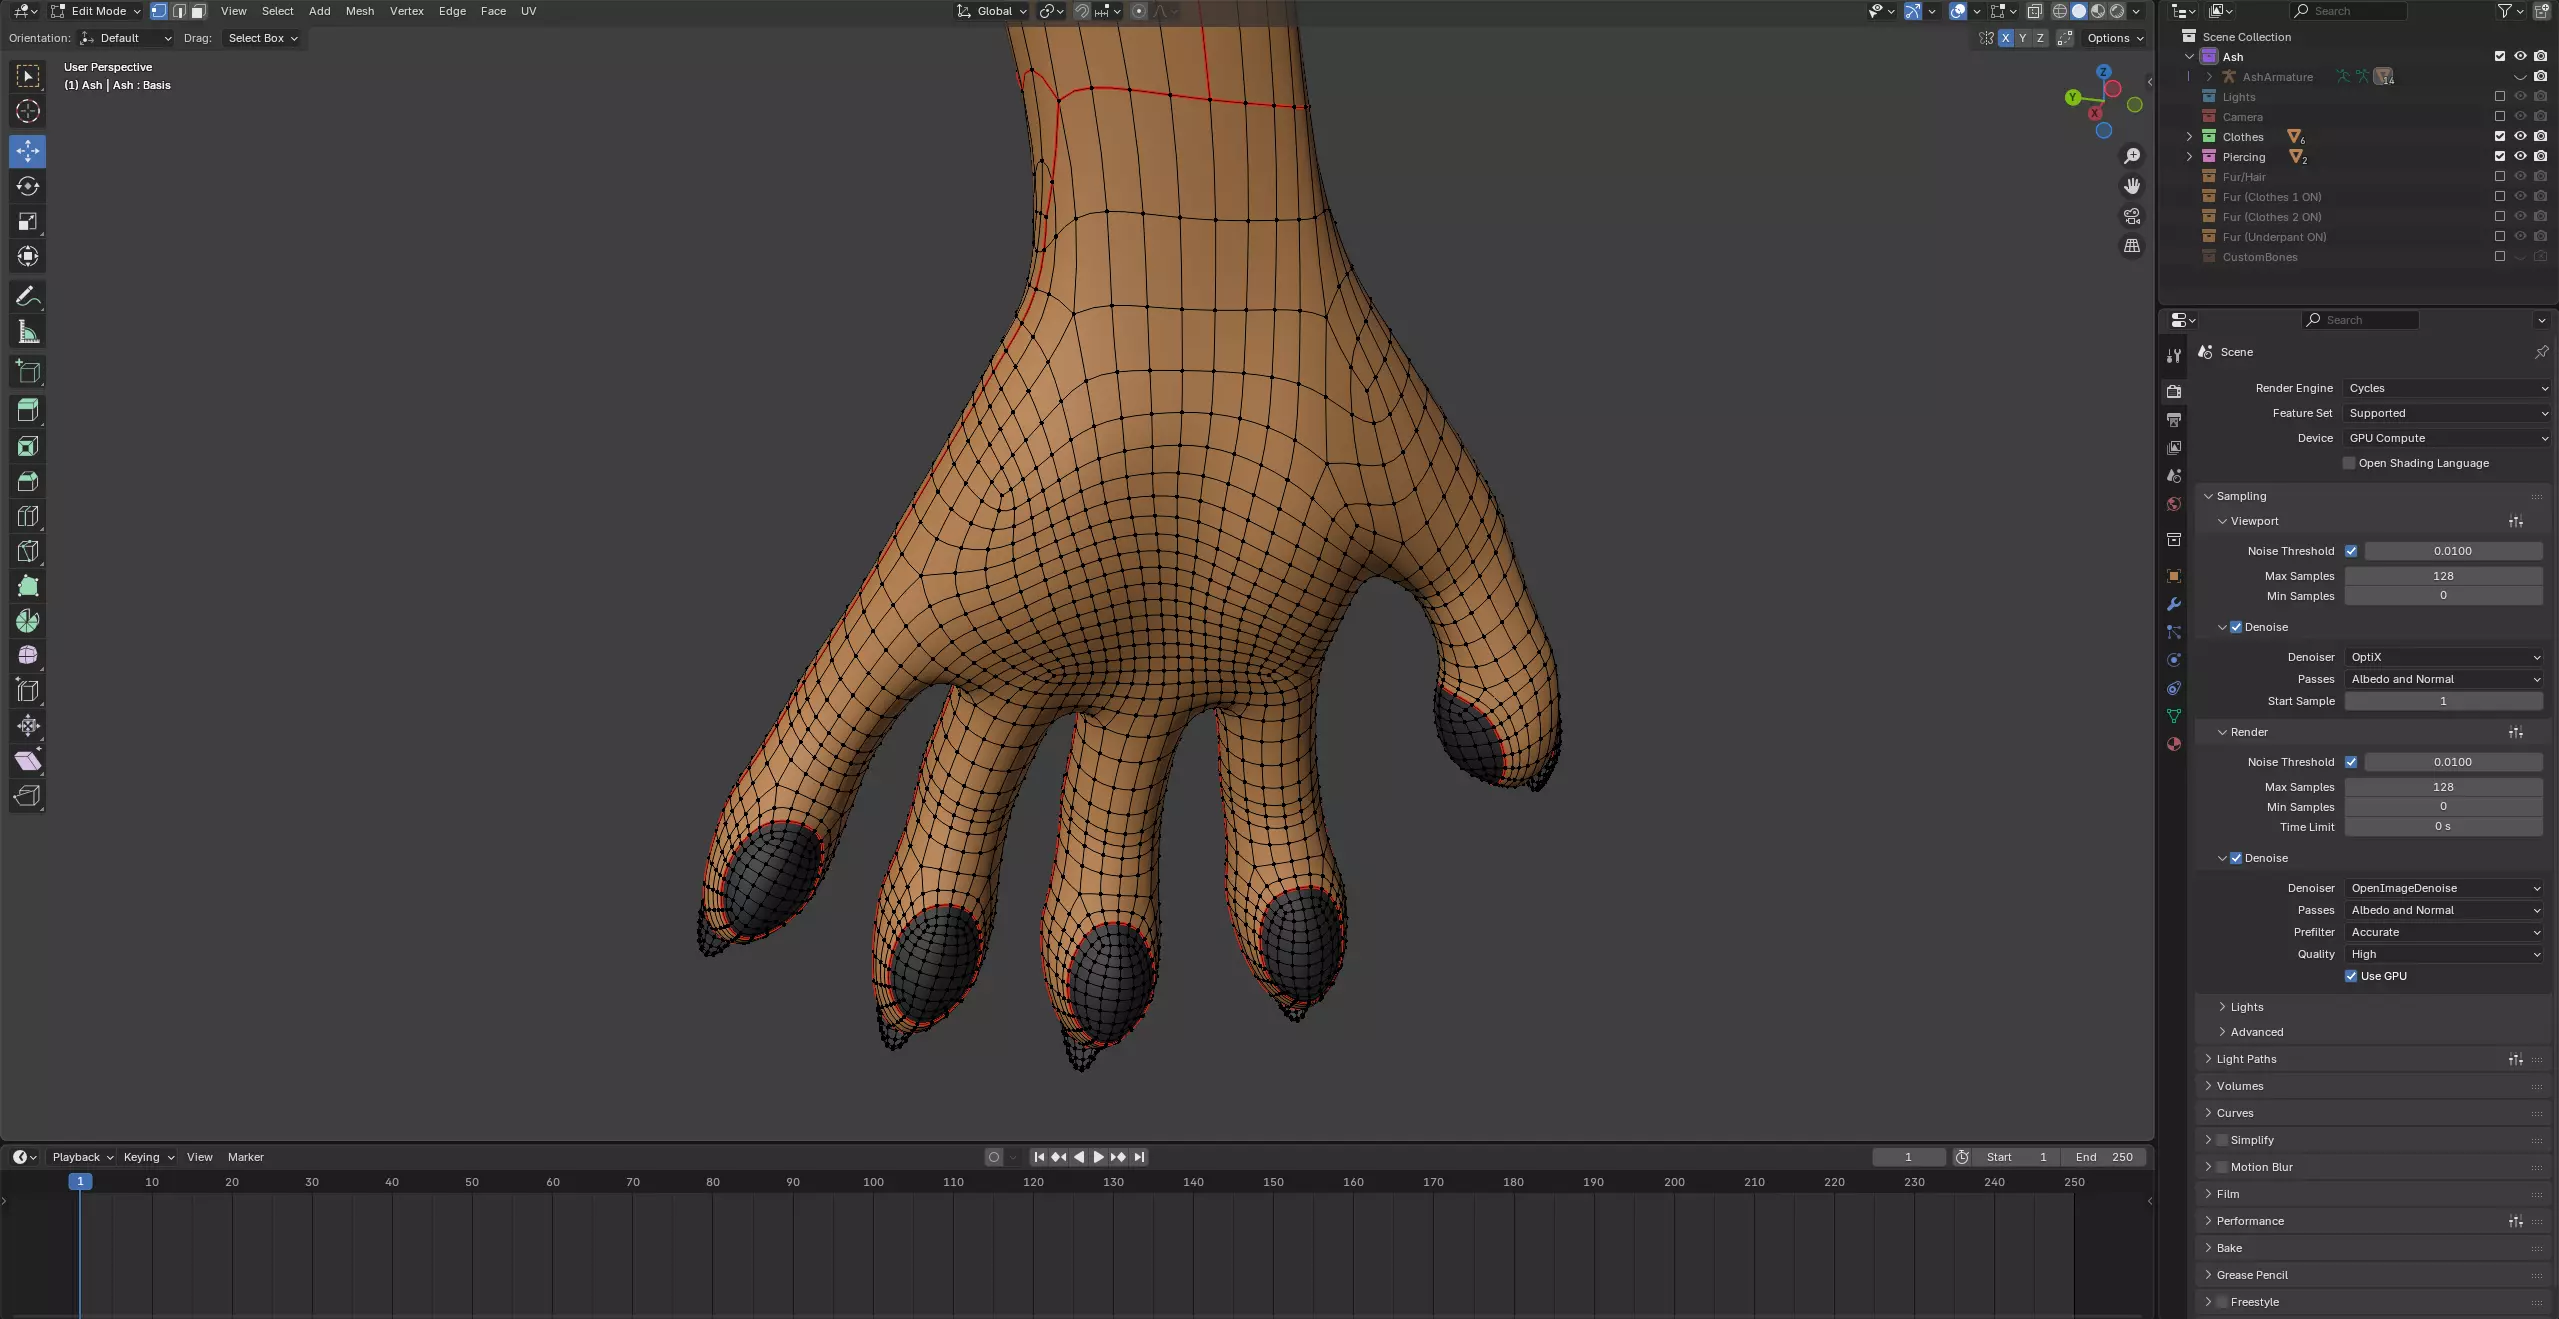Choose the Measure tool

[28, 332]
